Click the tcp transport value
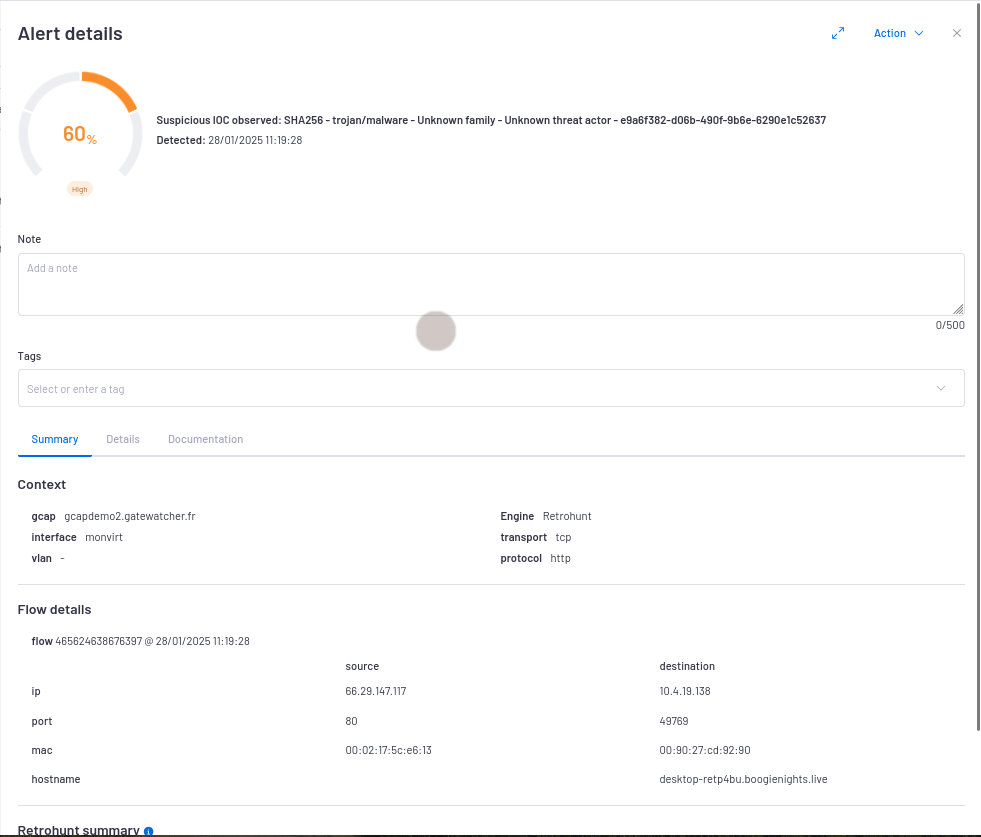Screen dimensions: 981x837 pos(563,537)
